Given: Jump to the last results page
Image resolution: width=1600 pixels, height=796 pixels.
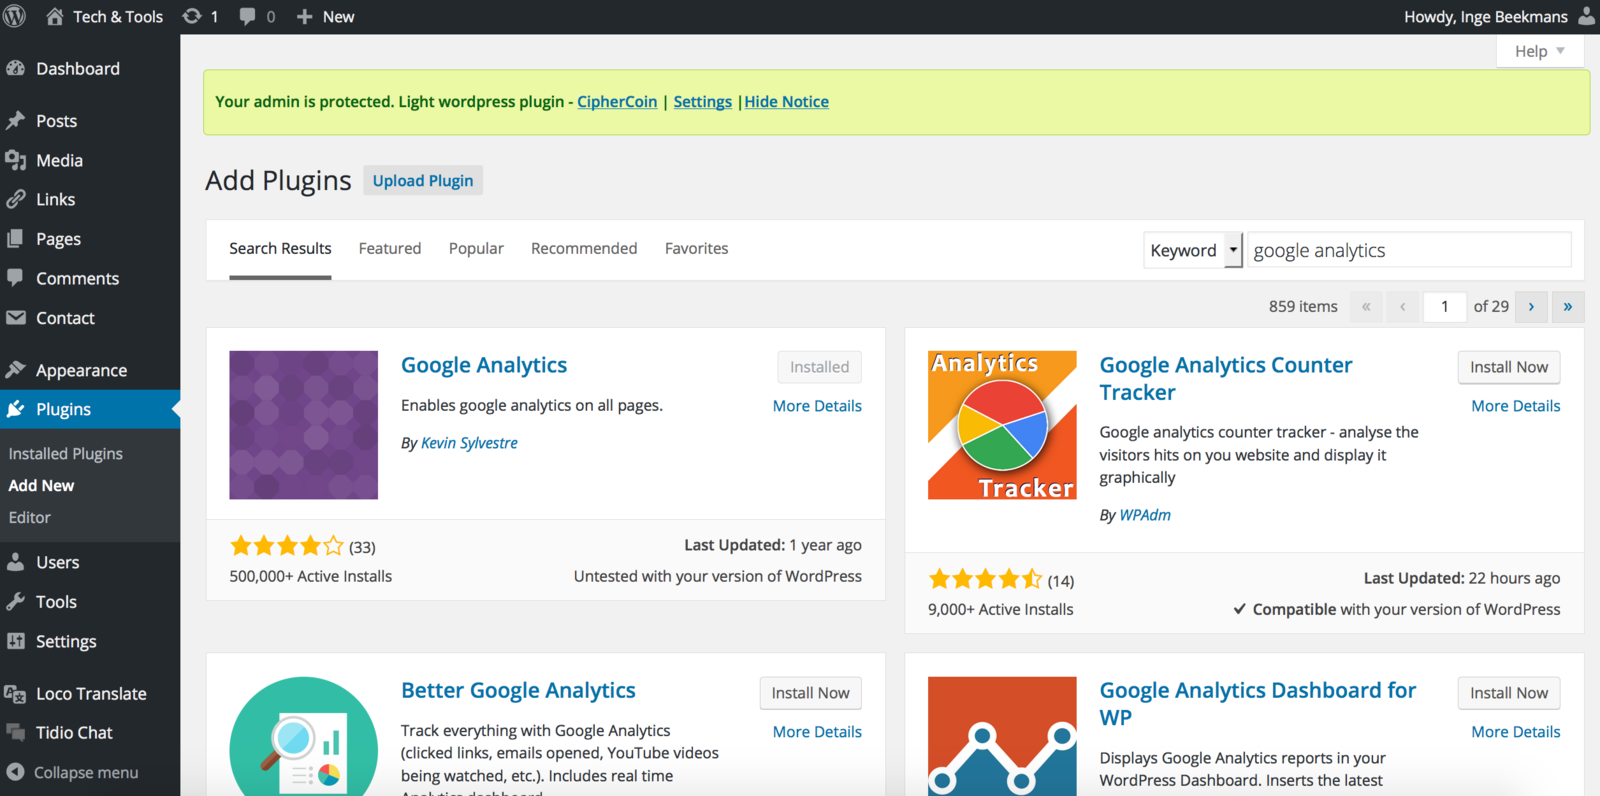Looking at the screenshot, I should click(1568, 307).
